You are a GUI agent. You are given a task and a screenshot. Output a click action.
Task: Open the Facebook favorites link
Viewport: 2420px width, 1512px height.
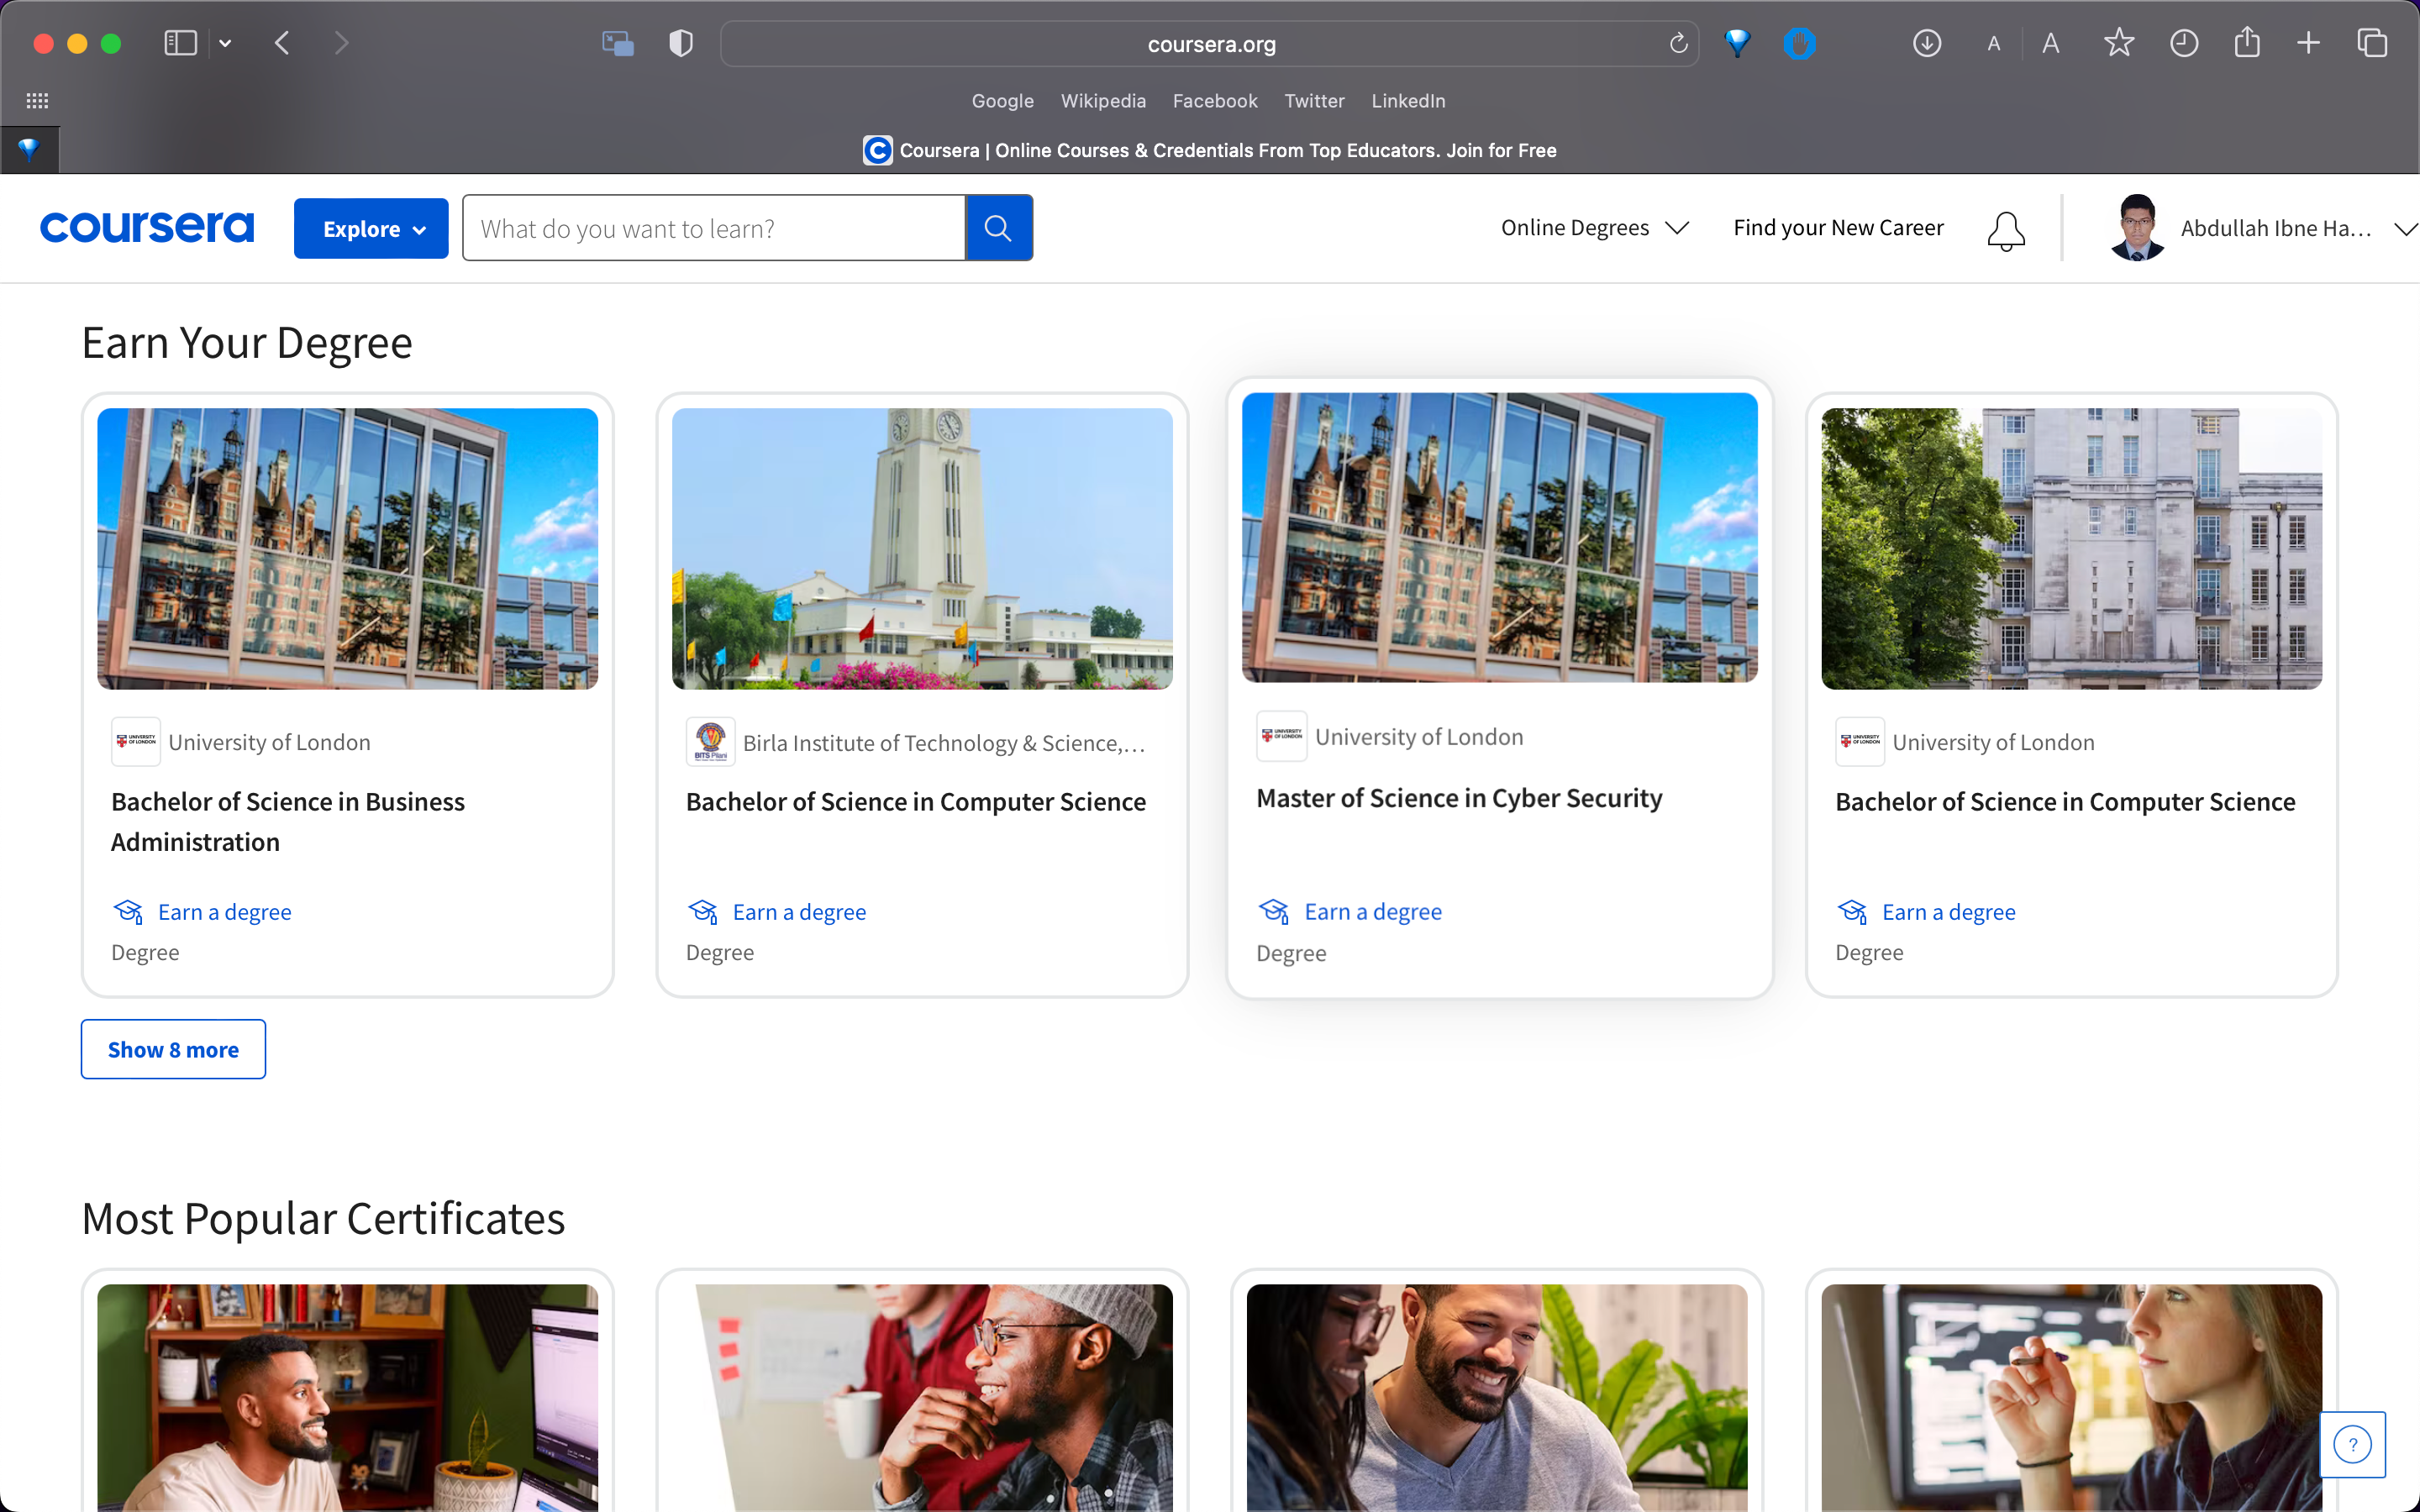[x=1215, y=101]
